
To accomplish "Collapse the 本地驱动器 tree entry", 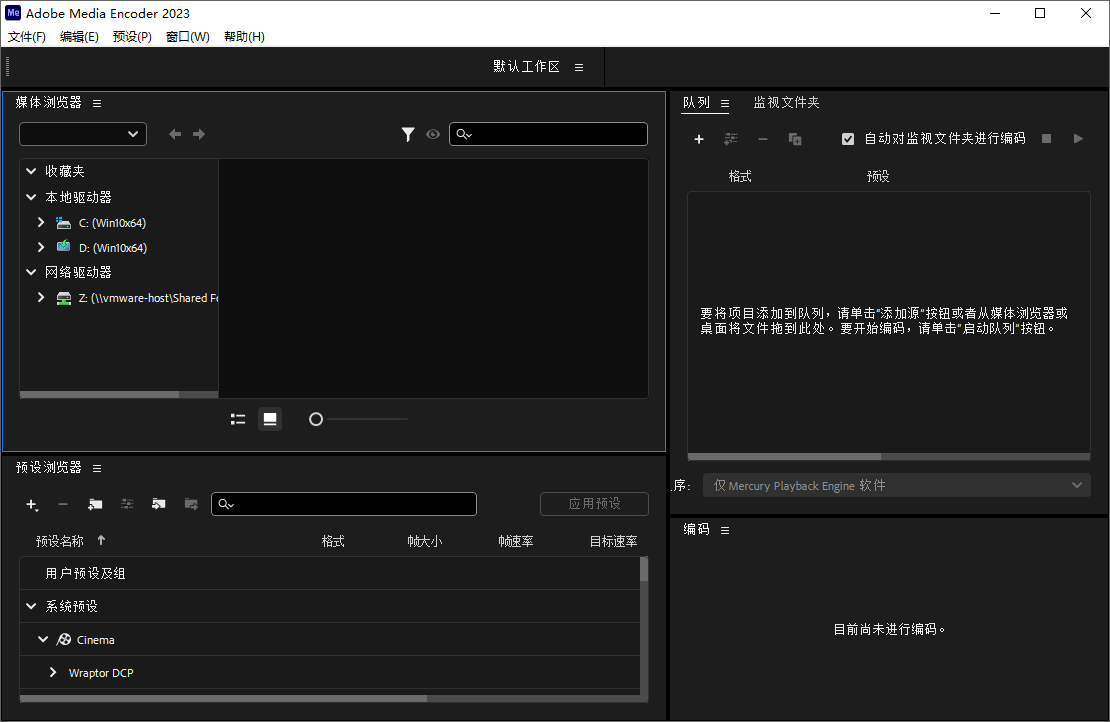I will pos(30,196).
